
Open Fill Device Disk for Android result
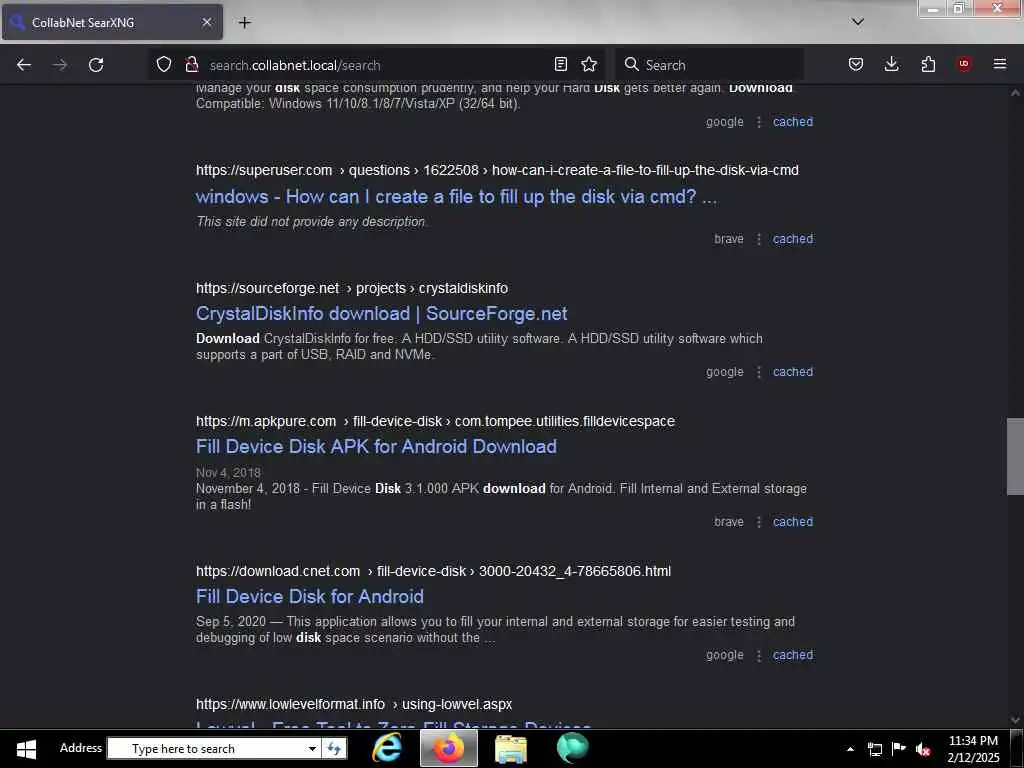(x=310, y=596)
